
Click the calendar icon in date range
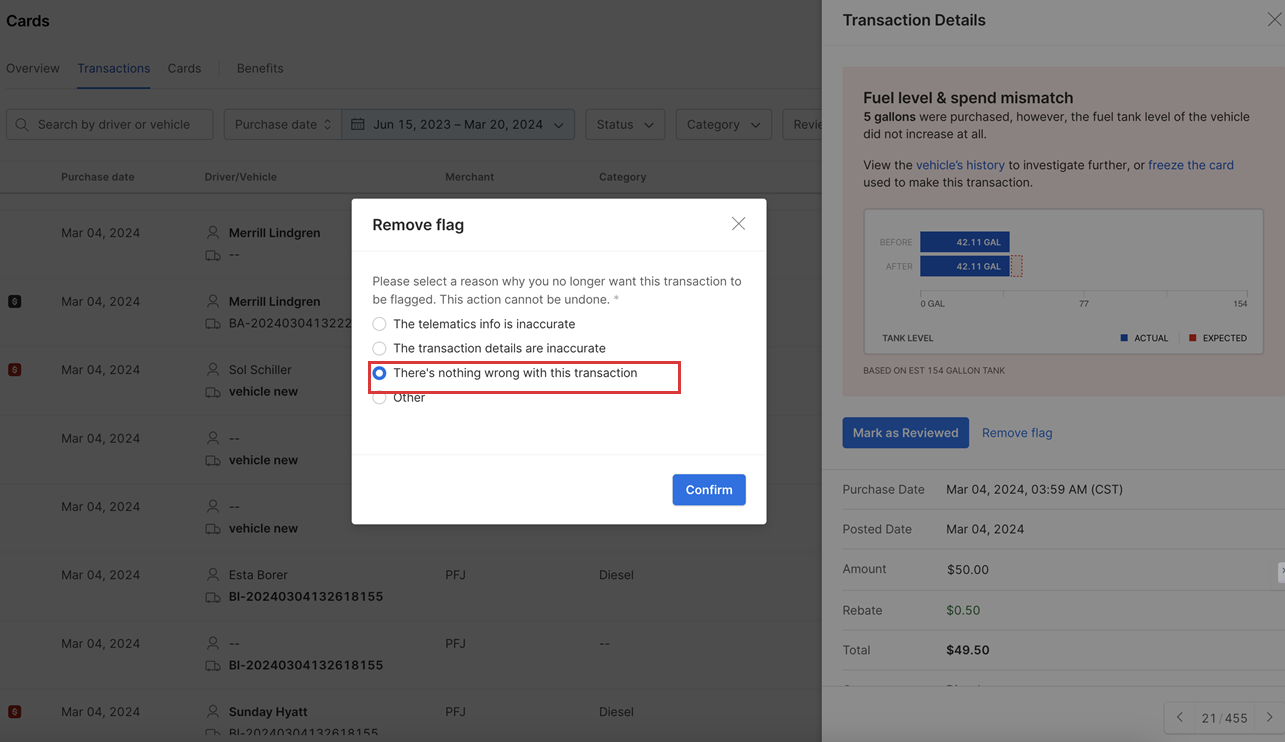click(358, 125)
